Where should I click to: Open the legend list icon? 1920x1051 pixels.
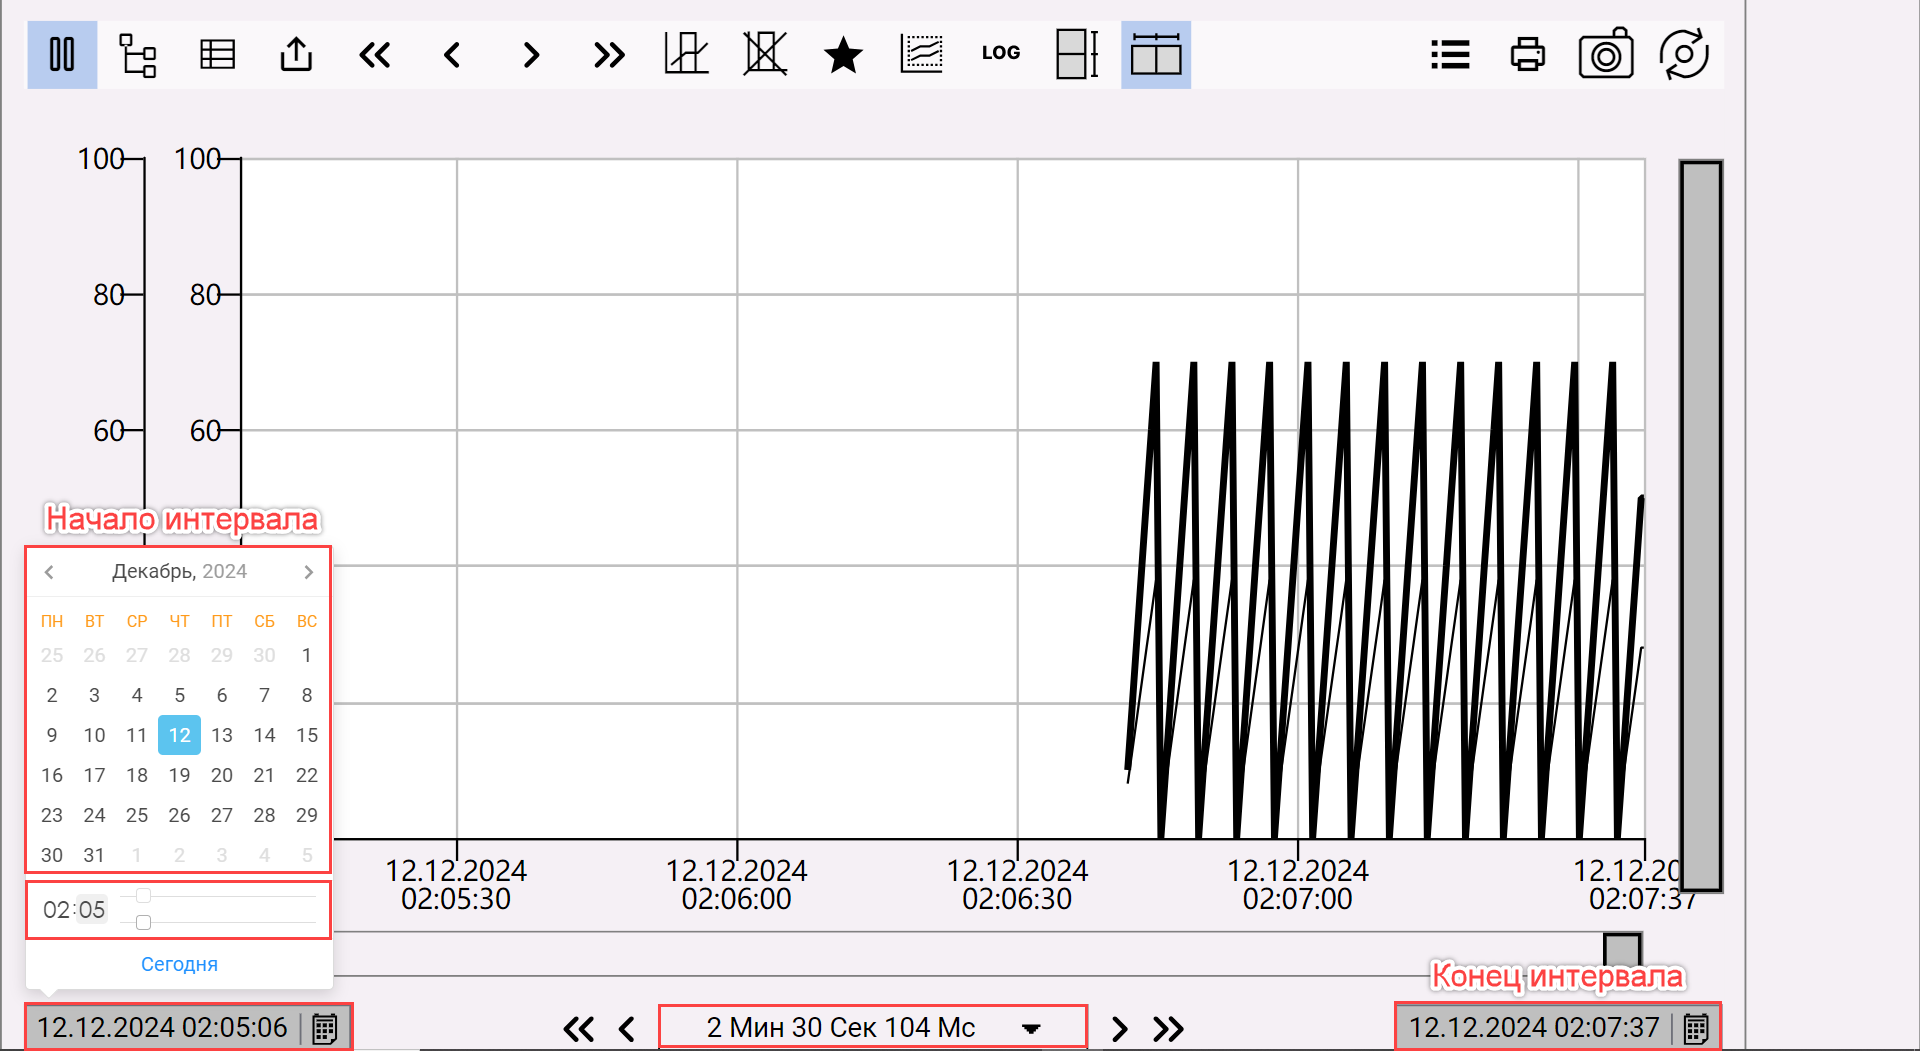coord(1449,55)
